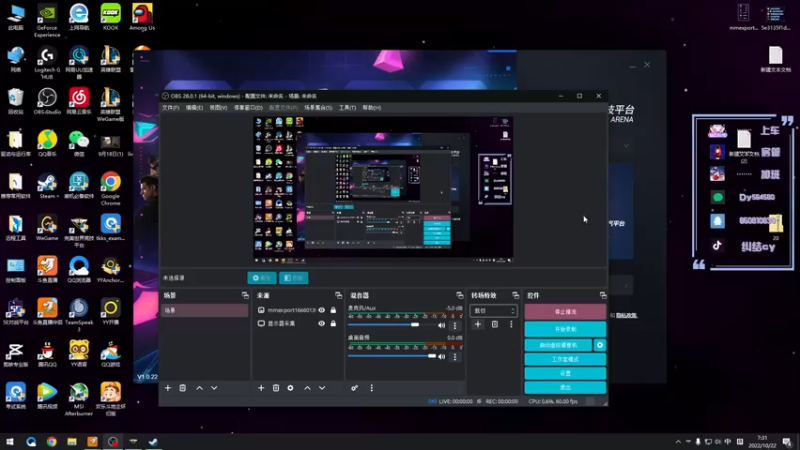Remove selected scene with trash icon

tap(183, 388)
